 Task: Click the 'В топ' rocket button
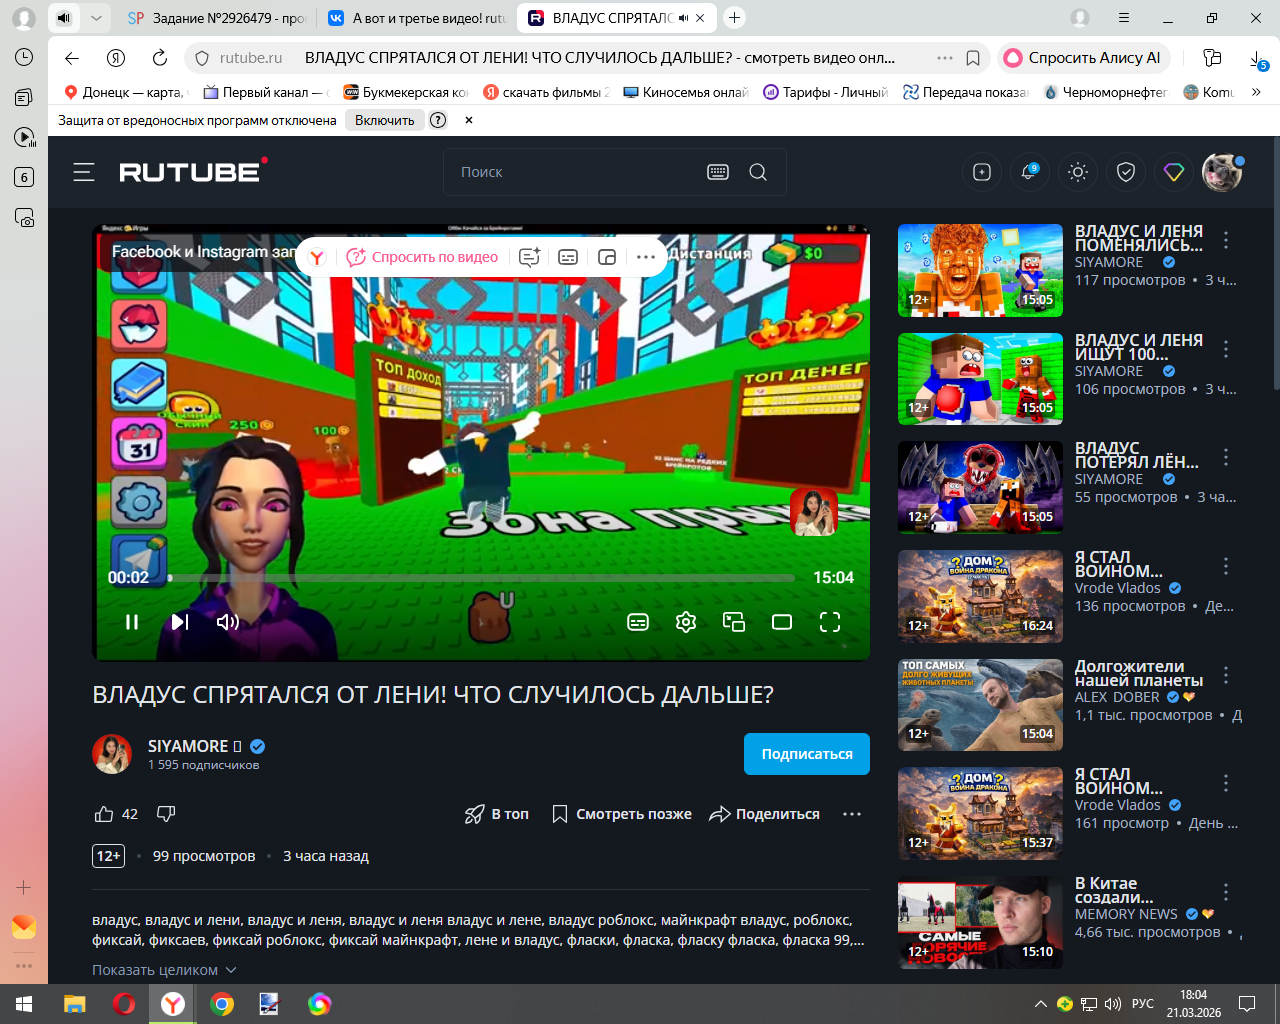point(497,814)
